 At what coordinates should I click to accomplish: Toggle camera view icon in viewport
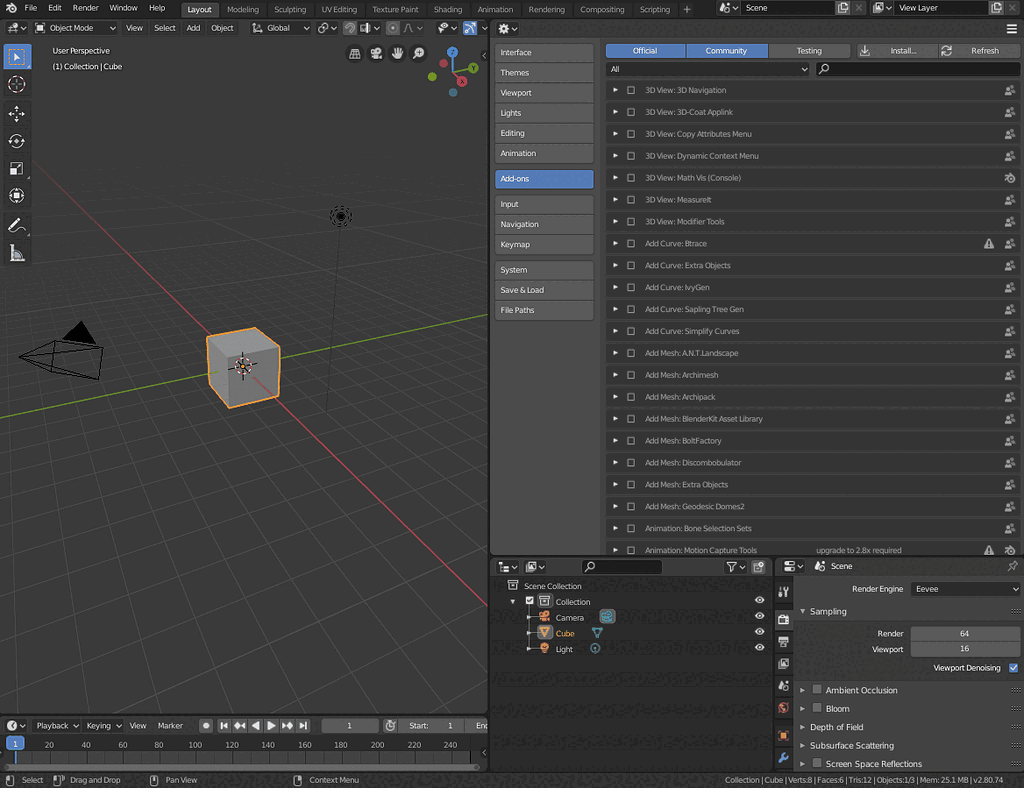coord(376,54)
